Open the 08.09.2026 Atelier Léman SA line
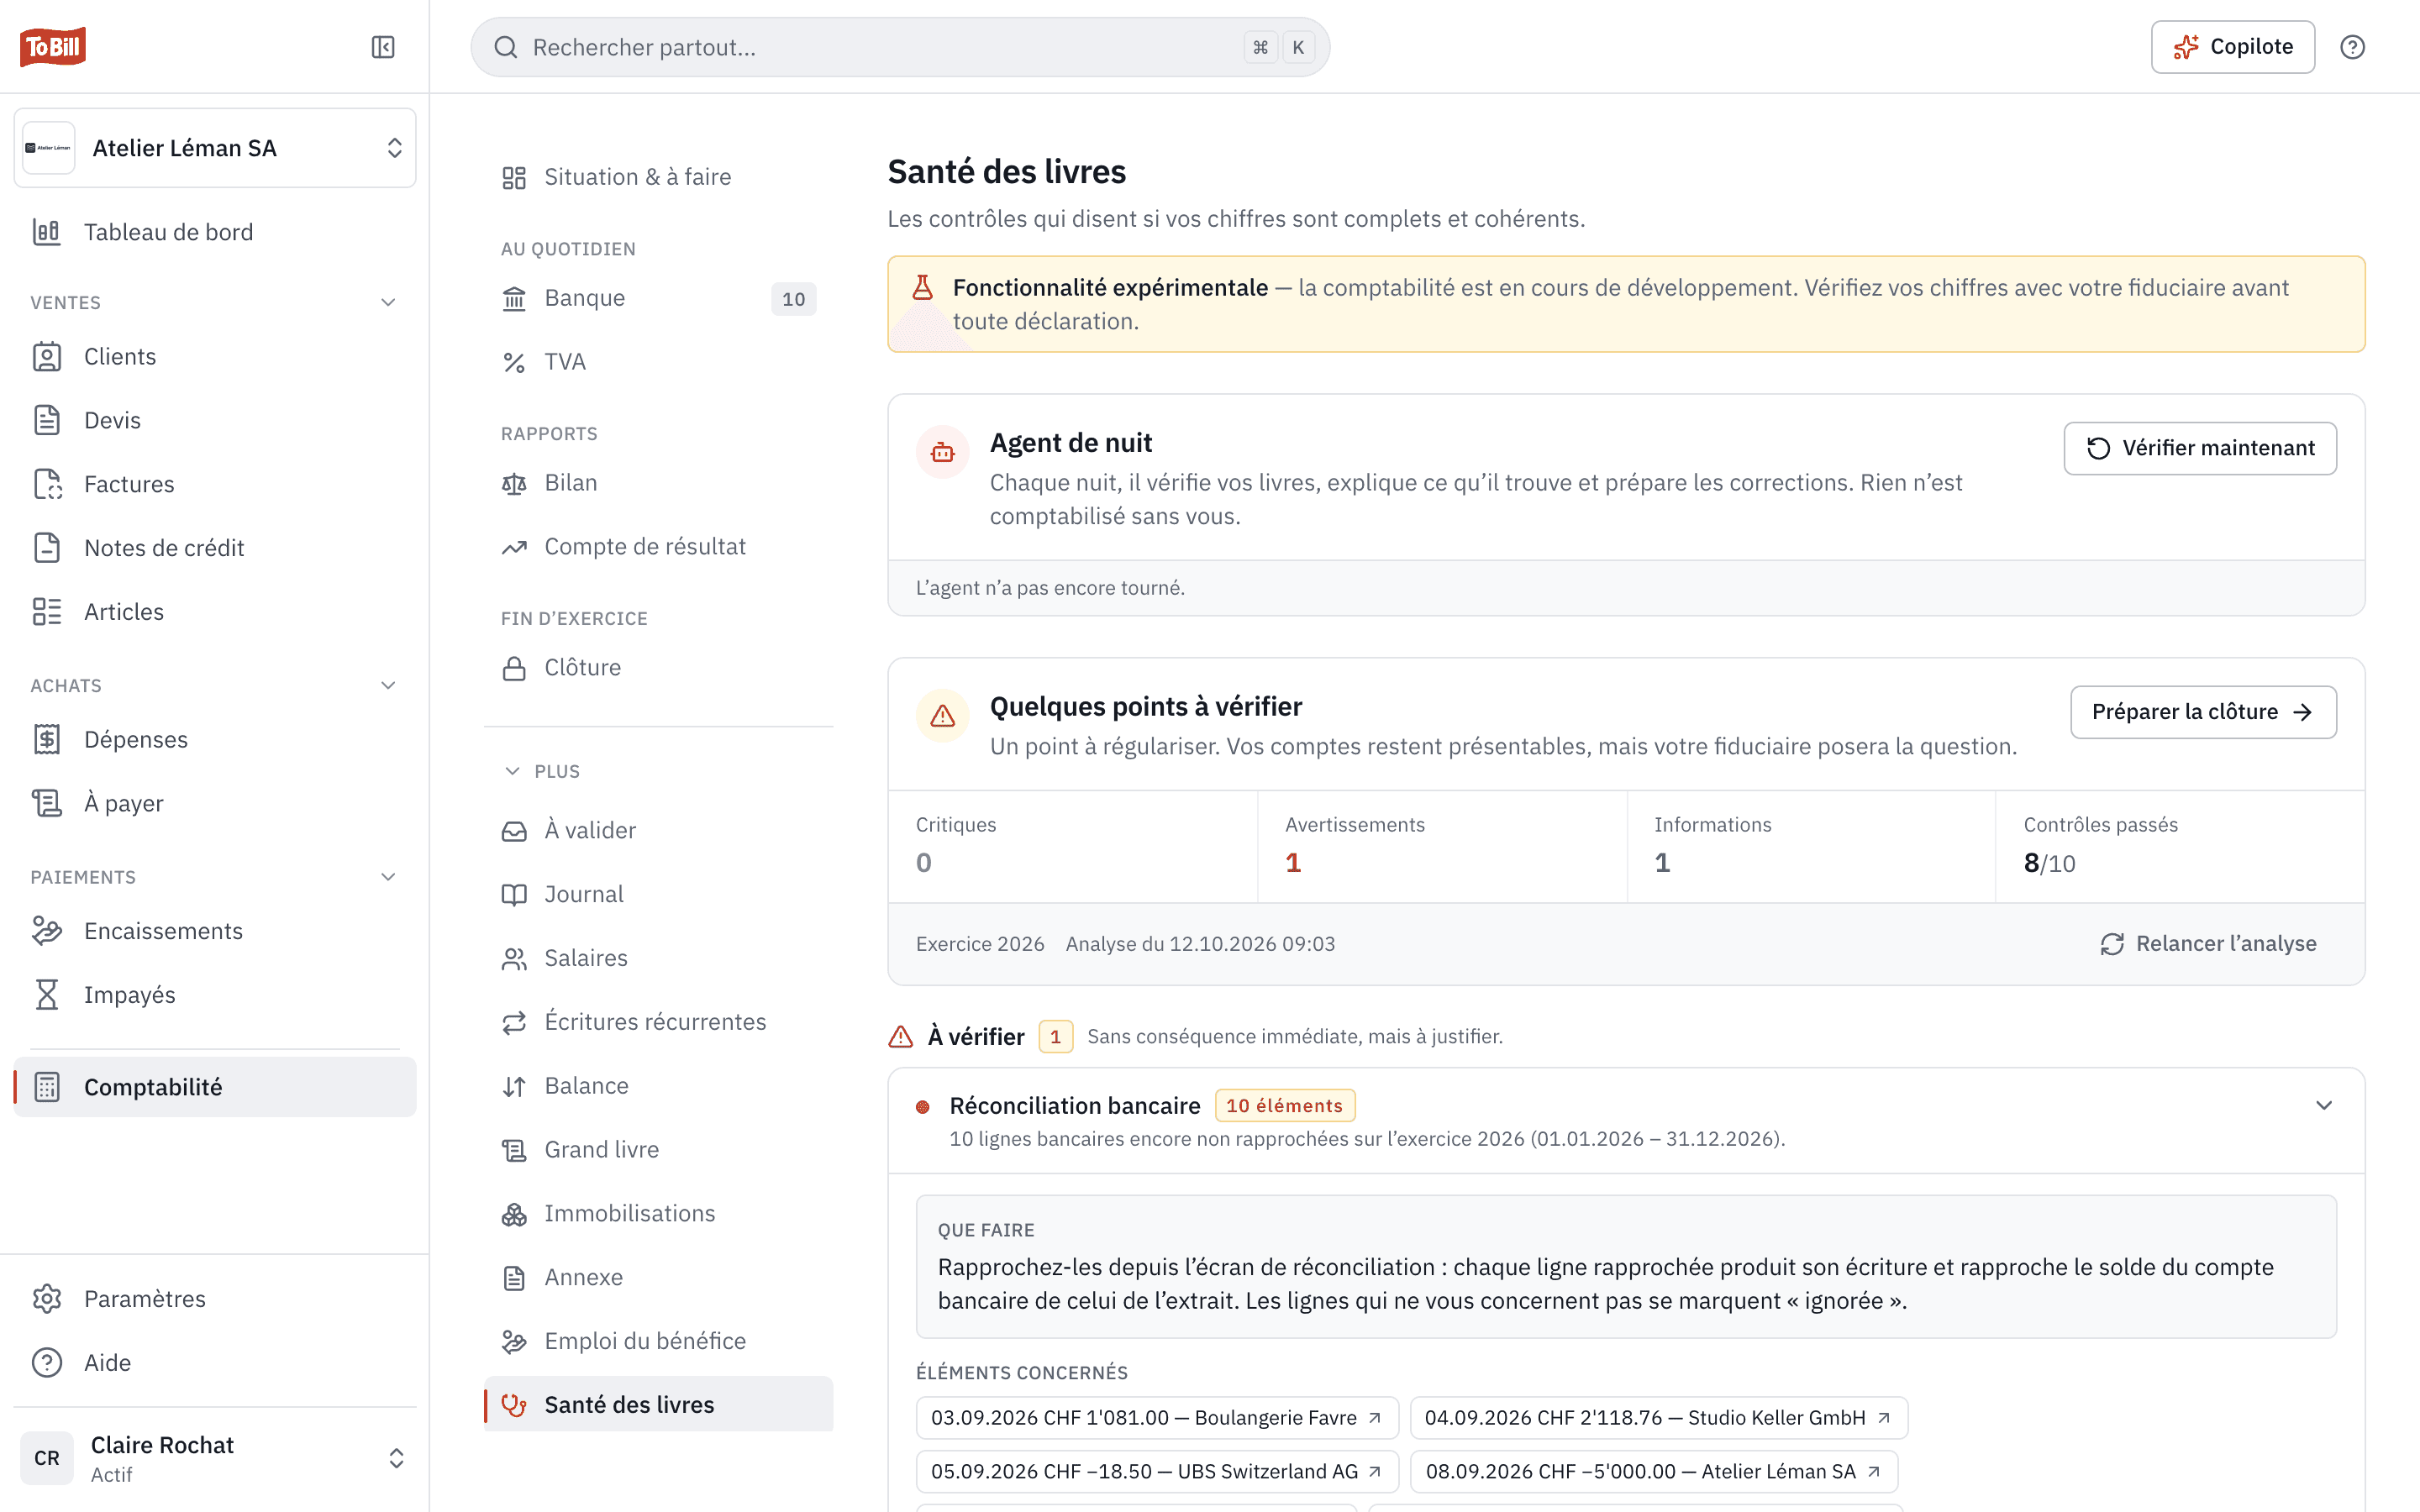The width and height of the screenshot is (2420, 1512). click(x=1654, y=1472)
